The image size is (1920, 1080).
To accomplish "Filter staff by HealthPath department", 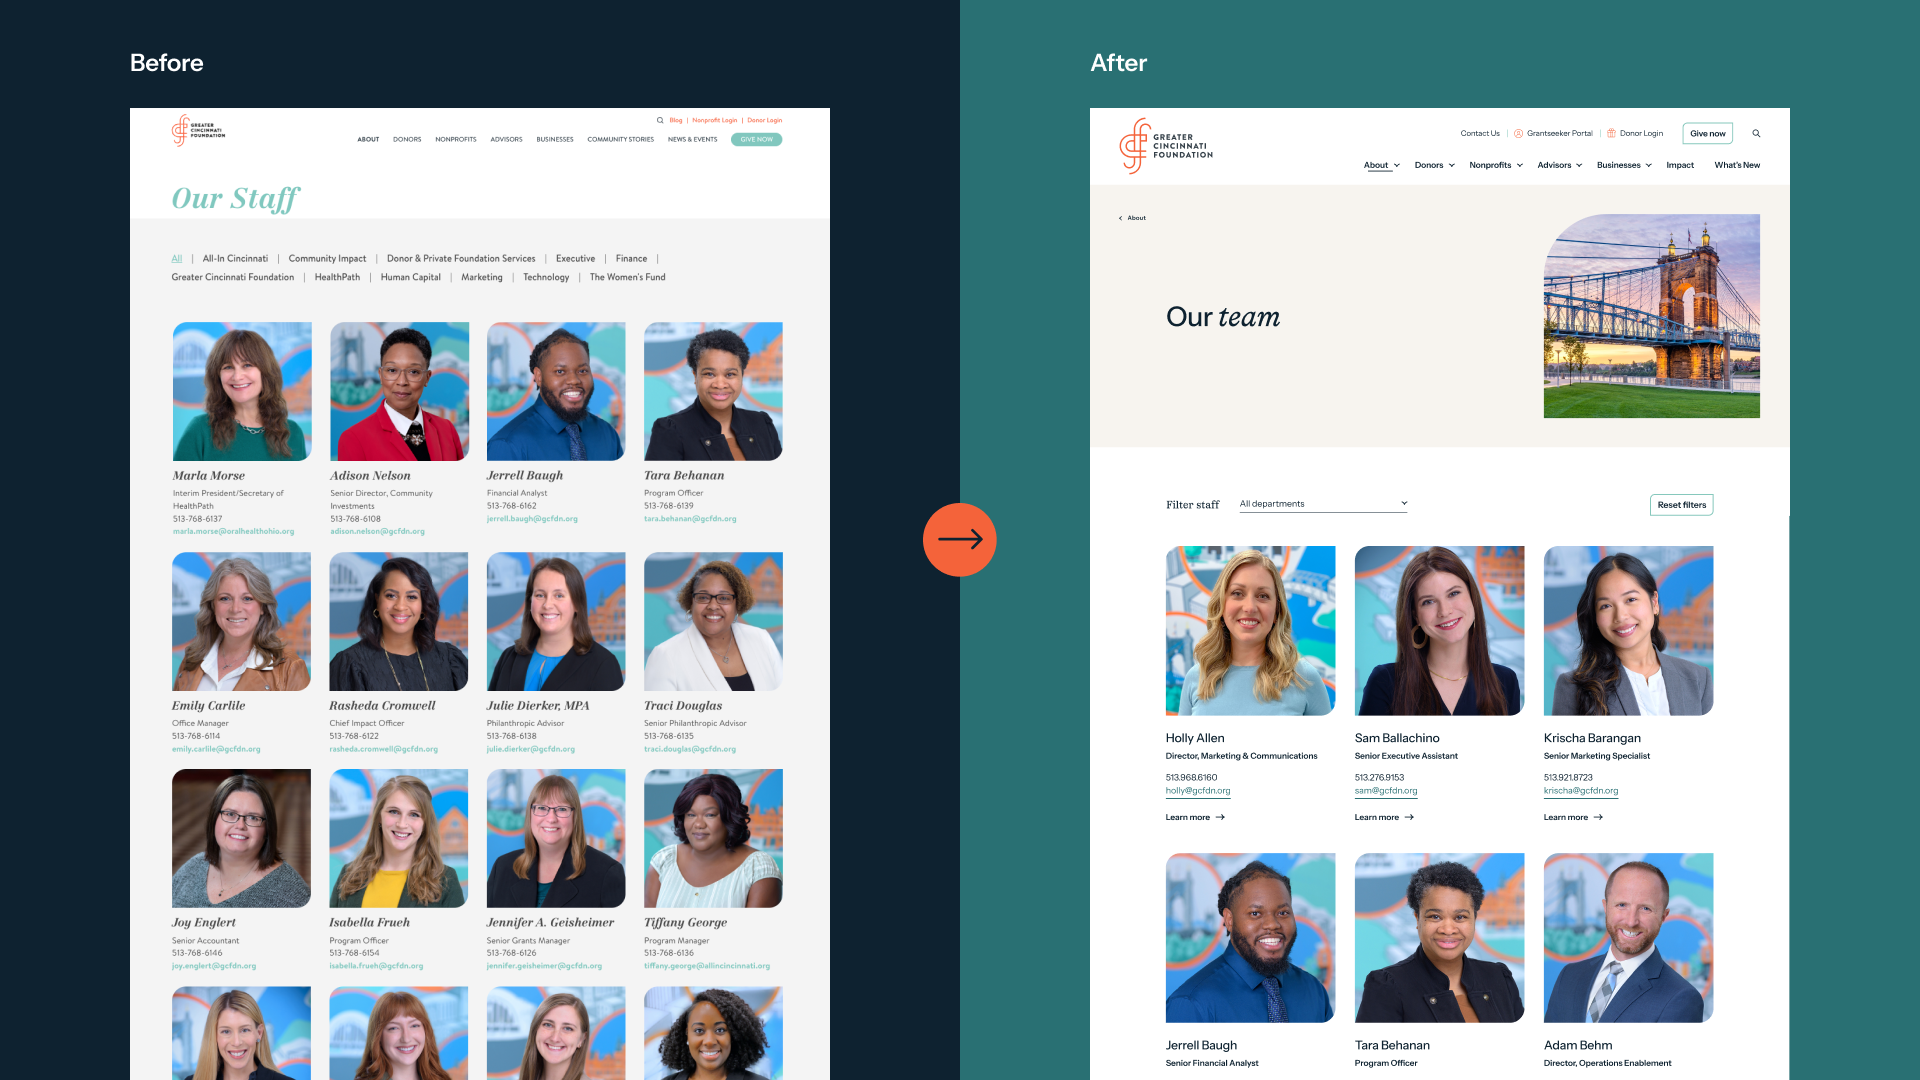I will pyautogui.click(x=337, y=277).
